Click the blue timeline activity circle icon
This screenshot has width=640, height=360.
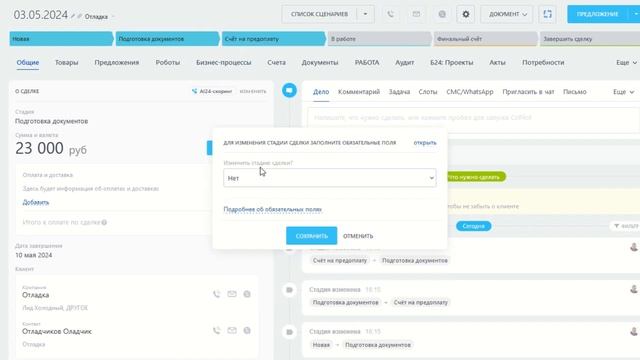(x=289, y=90)
